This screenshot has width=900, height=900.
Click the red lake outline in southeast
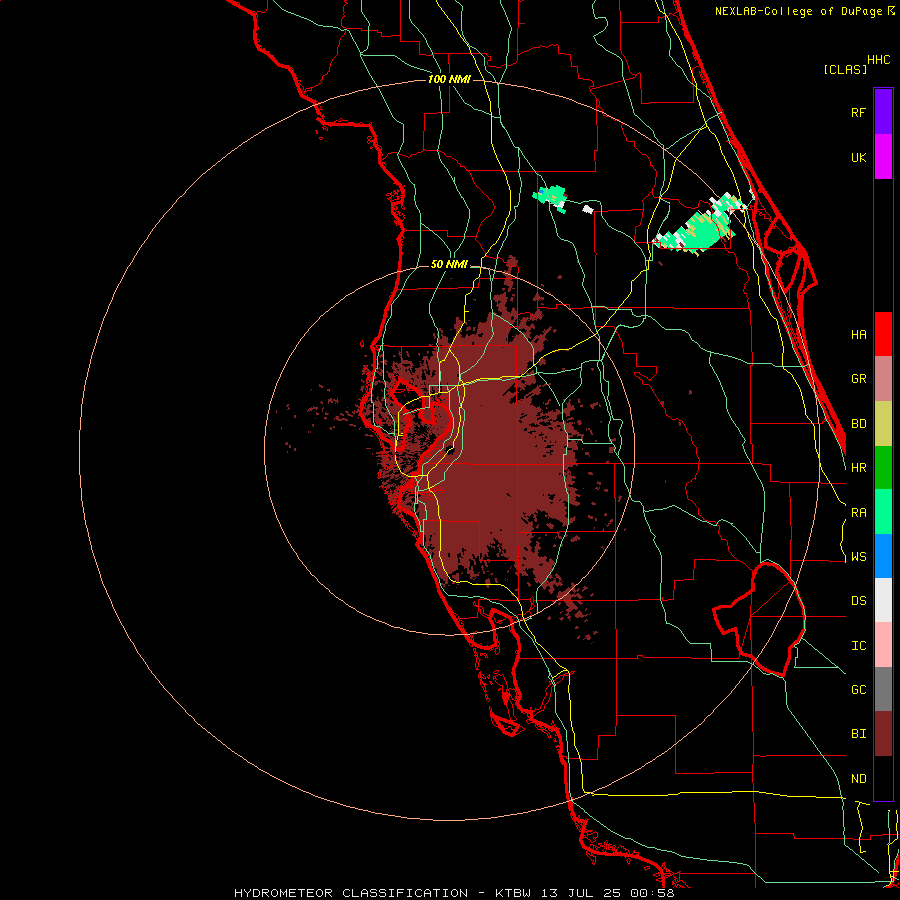[x=759, y=619]
